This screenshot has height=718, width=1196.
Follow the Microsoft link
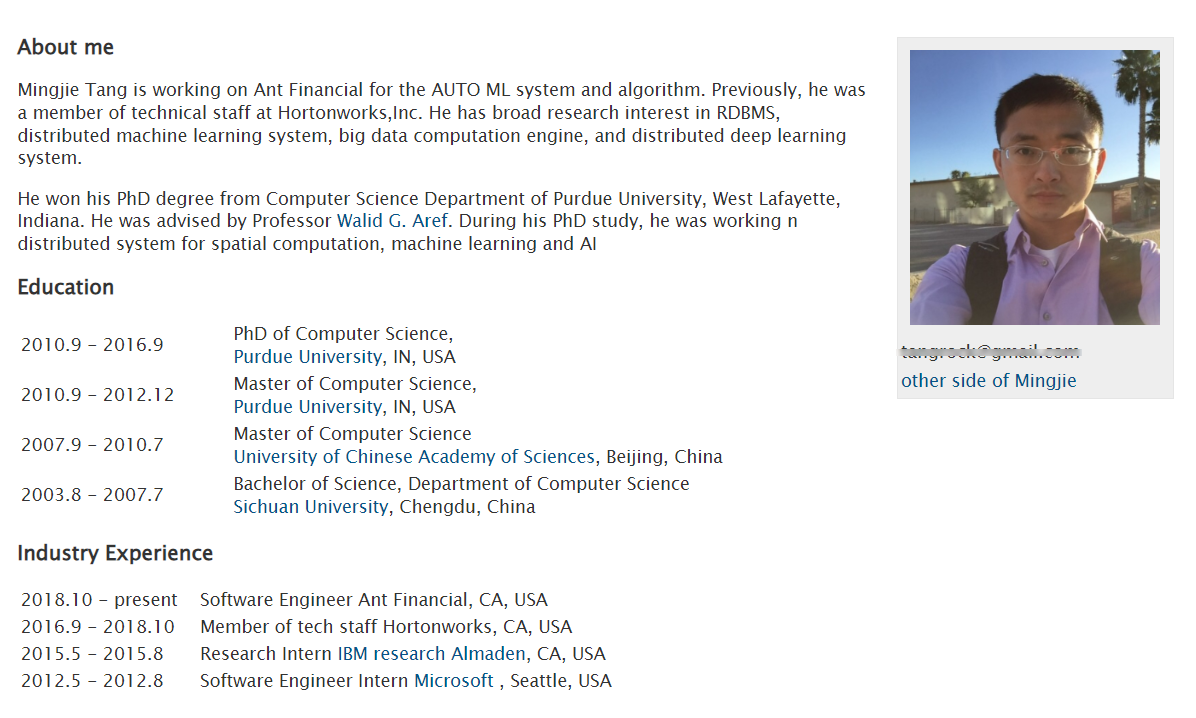454,681
